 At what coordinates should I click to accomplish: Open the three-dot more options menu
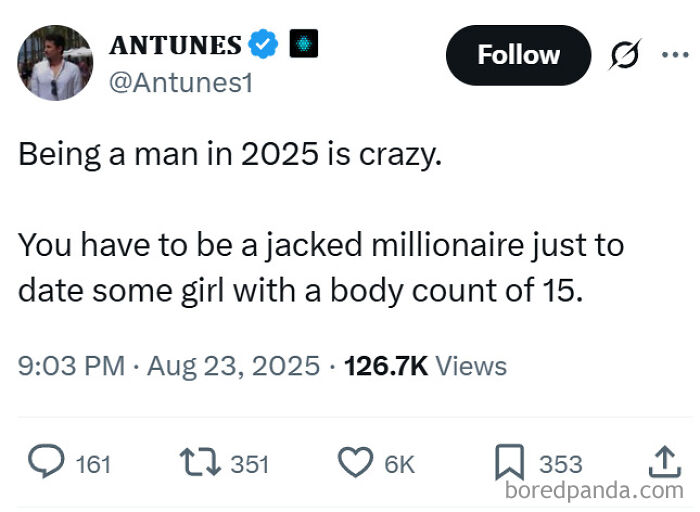point(675,55)
